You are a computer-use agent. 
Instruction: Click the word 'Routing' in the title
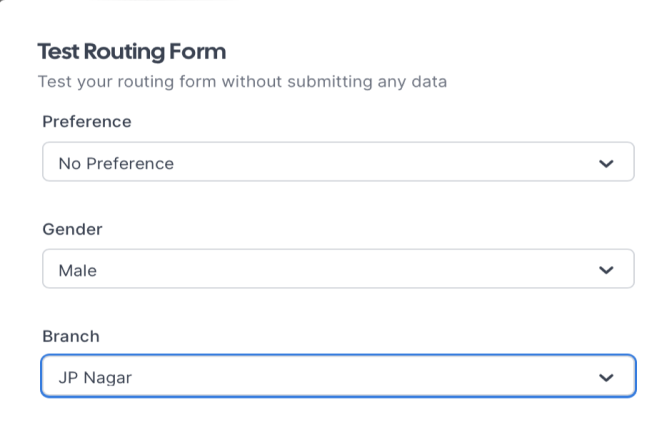click(130, 51)
